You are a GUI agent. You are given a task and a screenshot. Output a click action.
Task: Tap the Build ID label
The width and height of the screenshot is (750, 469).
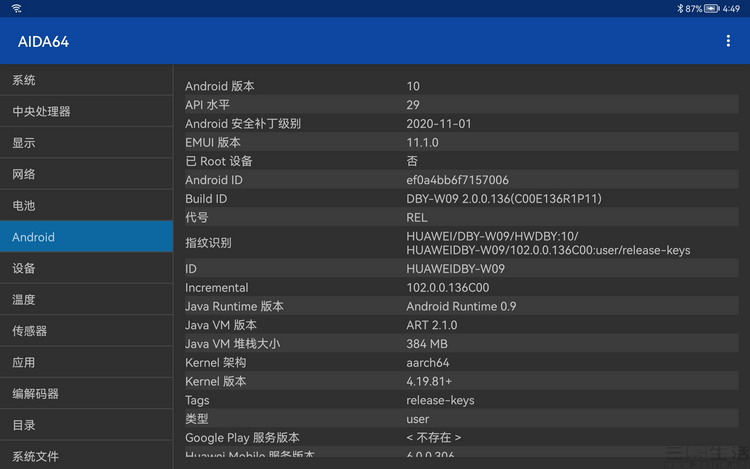(206, 198)
